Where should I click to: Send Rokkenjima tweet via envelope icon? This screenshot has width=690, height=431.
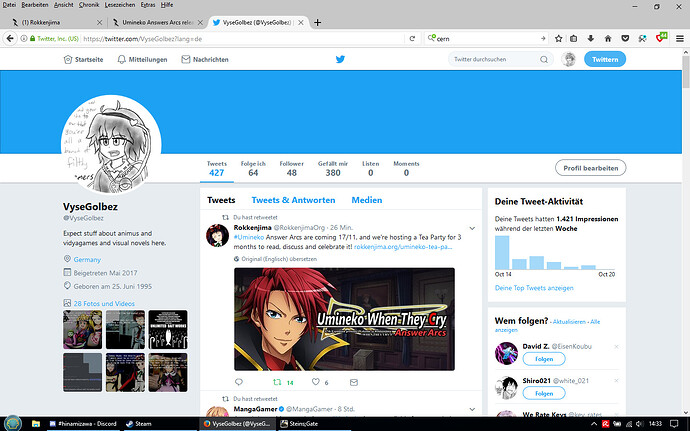(x=354, y=382)
